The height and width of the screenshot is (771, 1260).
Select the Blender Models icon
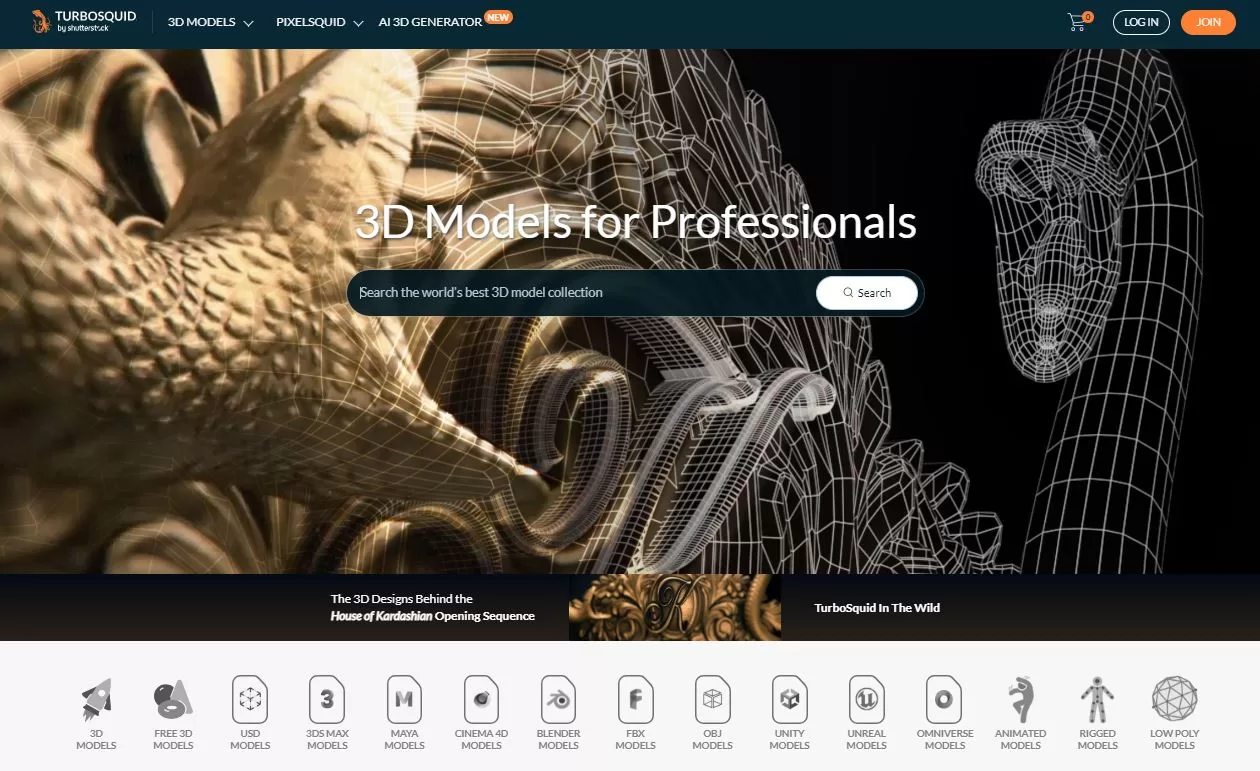click(x=558, y=700)
